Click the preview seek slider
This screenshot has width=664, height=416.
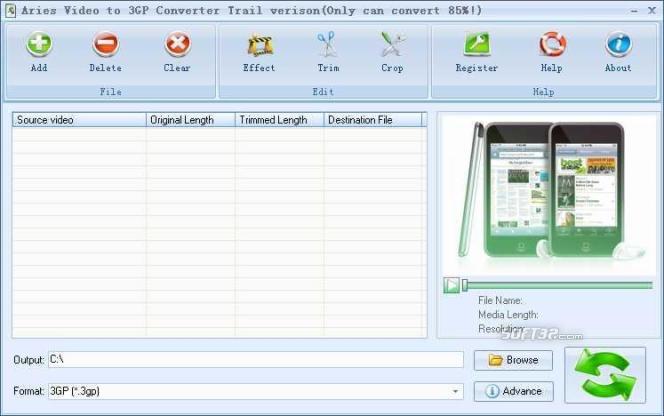(x=557, y=285)
